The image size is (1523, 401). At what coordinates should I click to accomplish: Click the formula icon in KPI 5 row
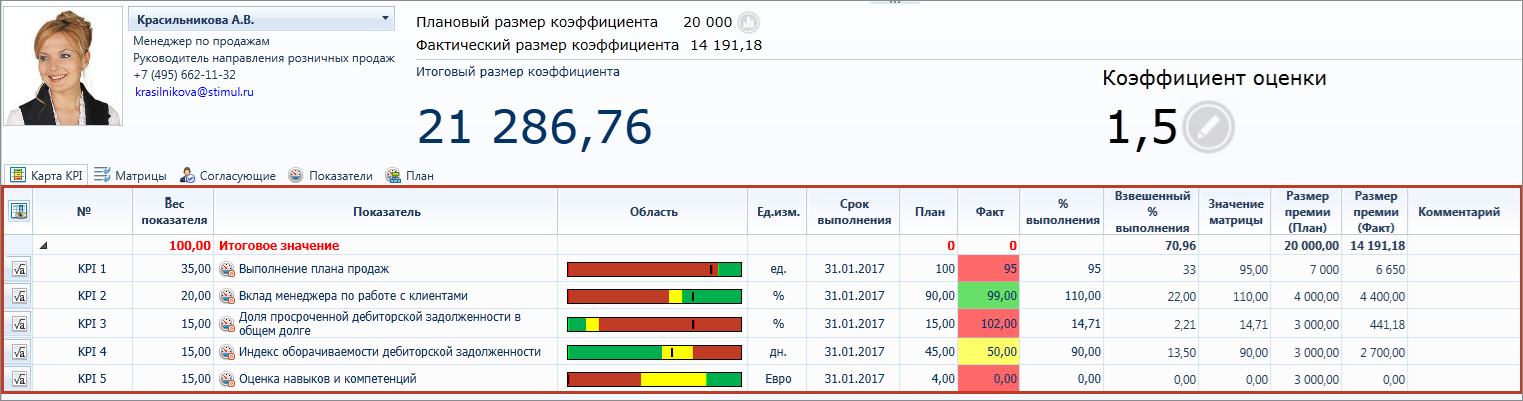19,379
